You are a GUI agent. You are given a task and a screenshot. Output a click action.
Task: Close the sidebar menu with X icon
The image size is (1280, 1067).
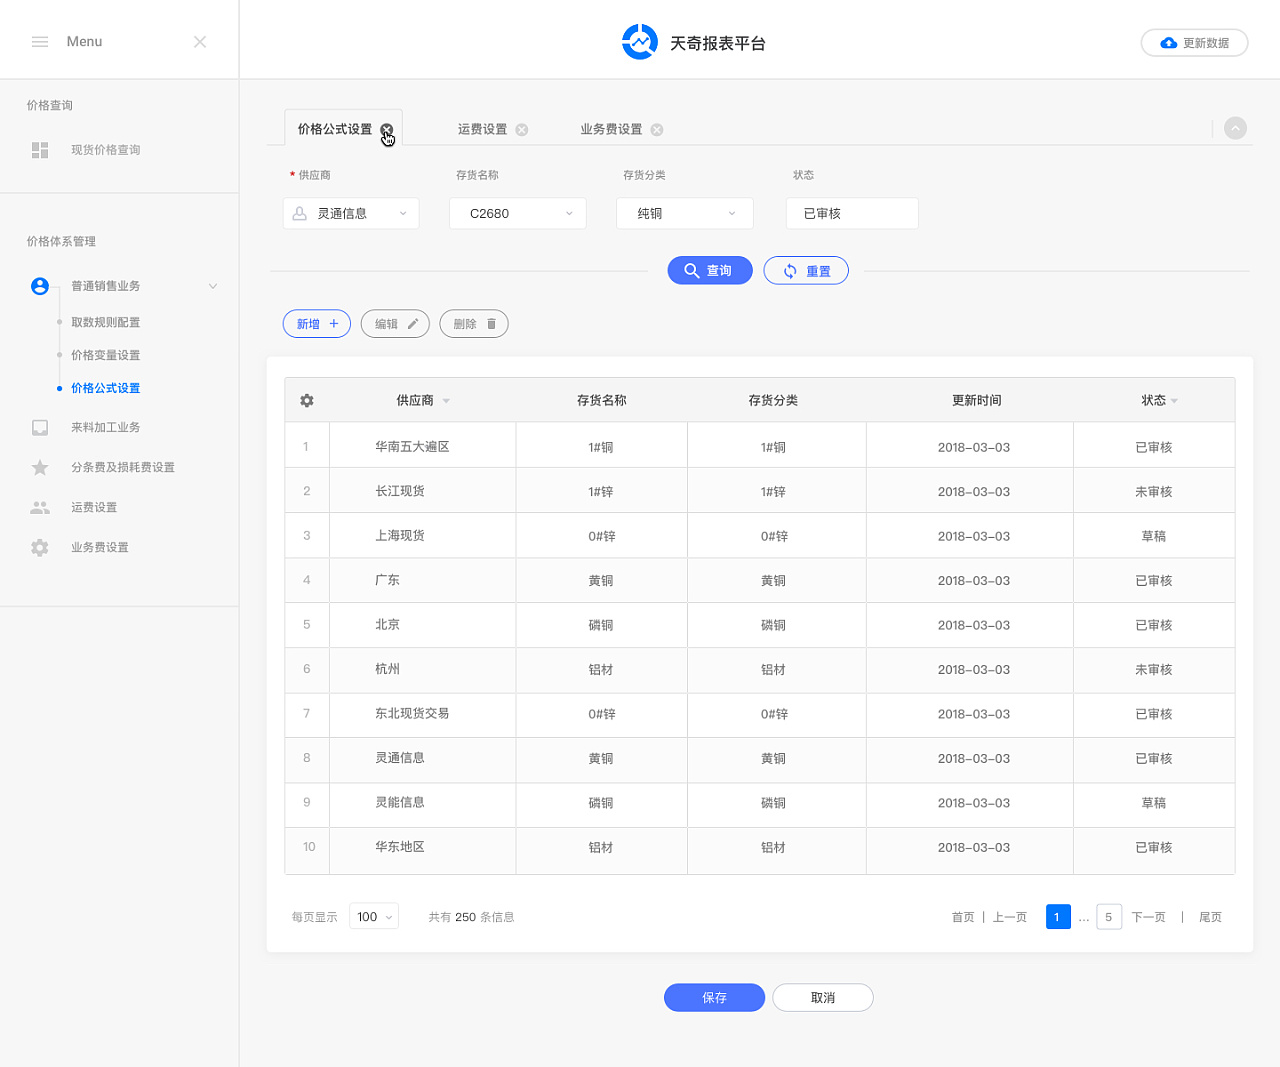(x=200, y=42)
